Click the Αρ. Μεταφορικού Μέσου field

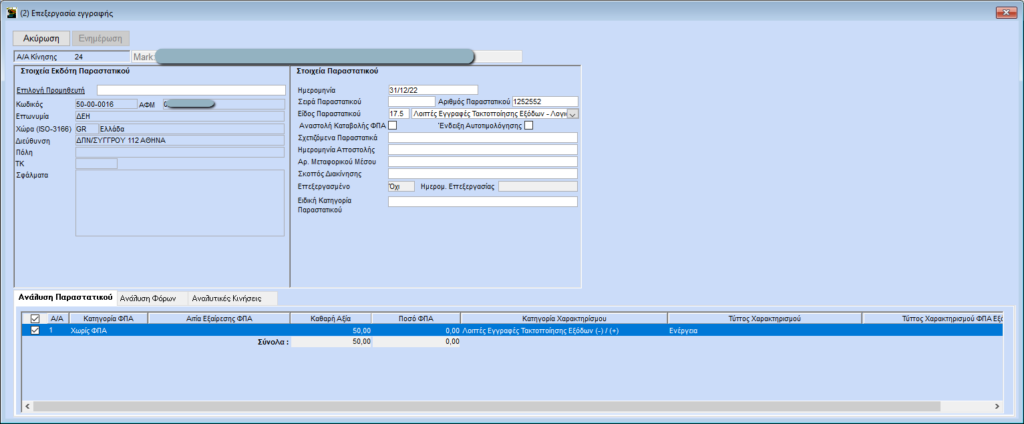pos(483,161)
